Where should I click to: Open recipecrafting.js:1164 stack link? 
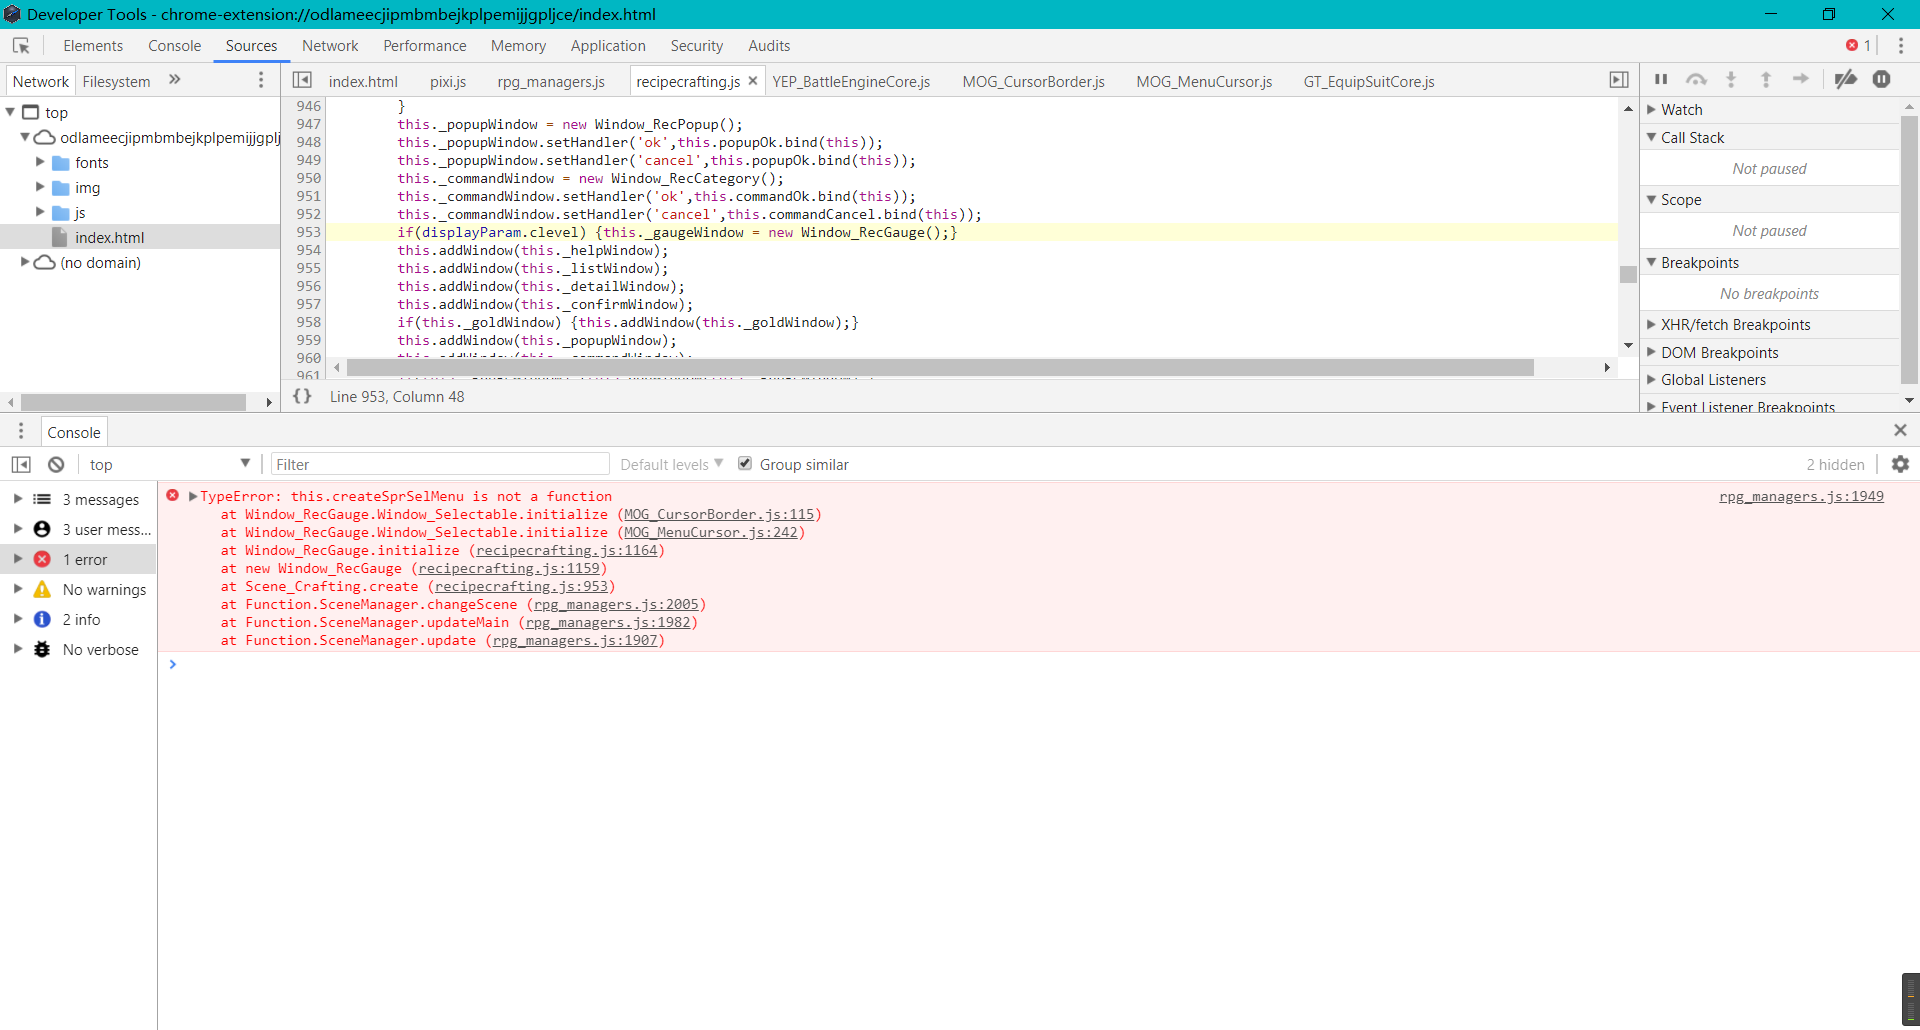click(567, 550)
